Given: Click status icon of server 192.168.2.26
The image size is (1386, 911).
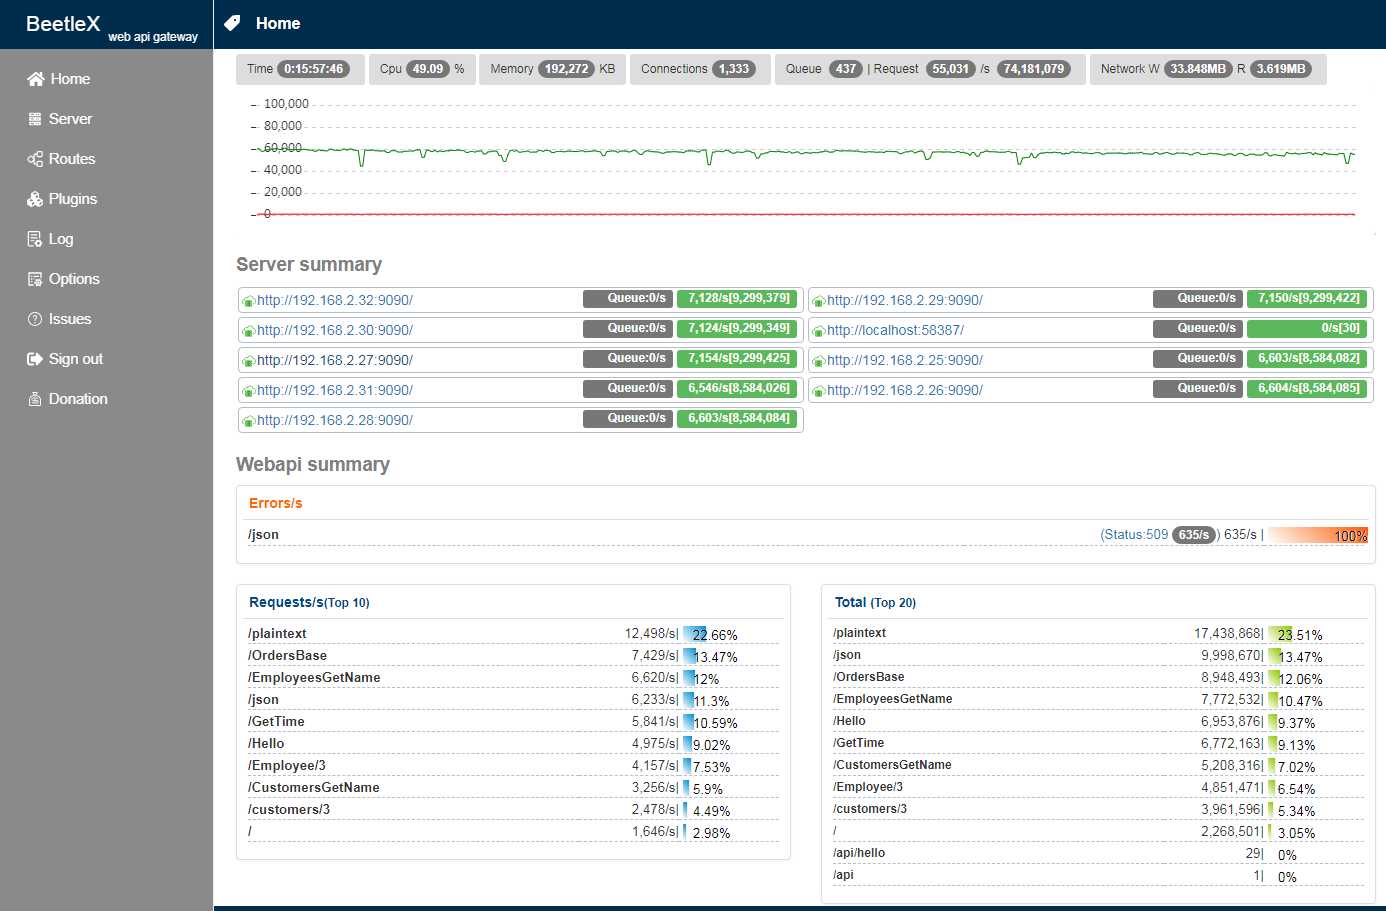Looking at the screenshot, I should (x=818, y=391).
